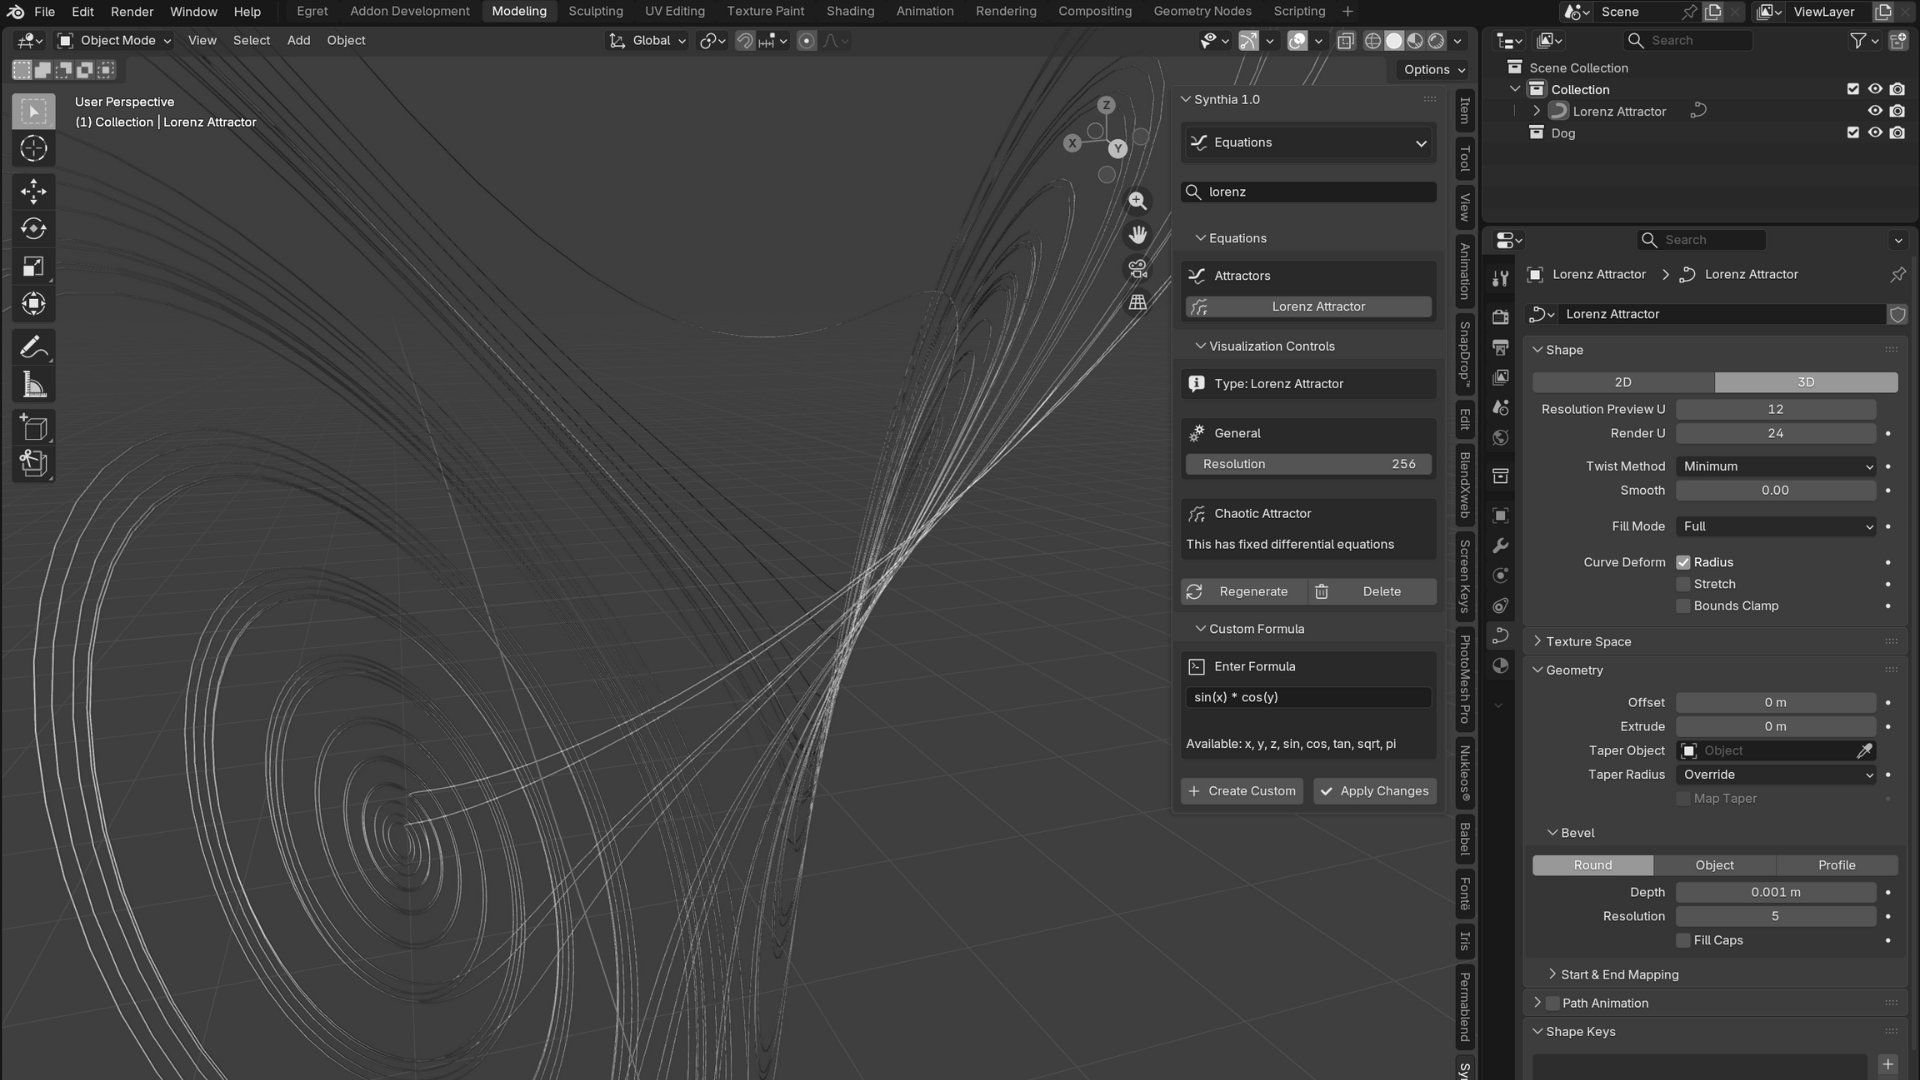Click the viewport zoom magnifier icon
The image size is (1920, 1080).
(1137, 201)
